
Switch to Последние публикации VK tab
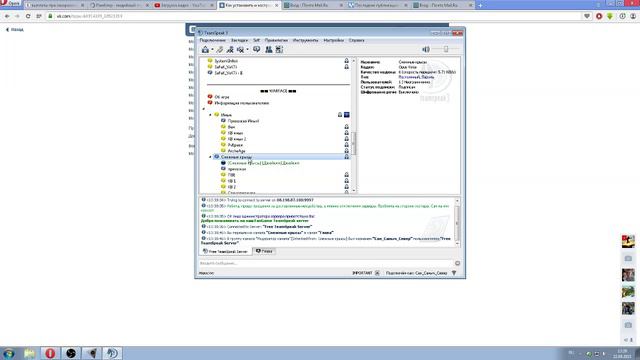pos(378,5)
